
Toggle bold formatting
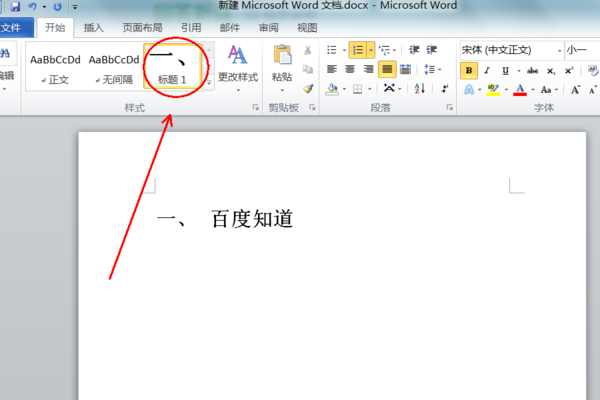pyautogui.click(x=469, y=71)
